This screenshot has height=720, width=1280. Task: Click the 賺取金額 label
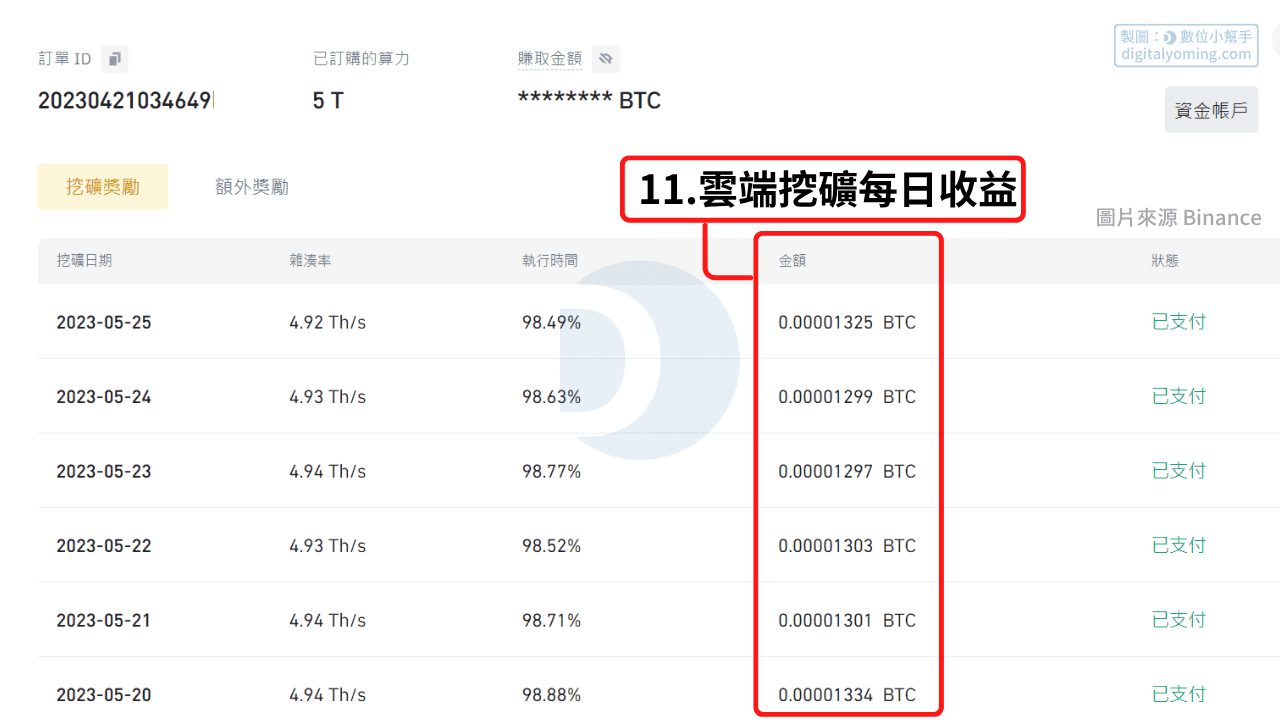pos(549,59)
